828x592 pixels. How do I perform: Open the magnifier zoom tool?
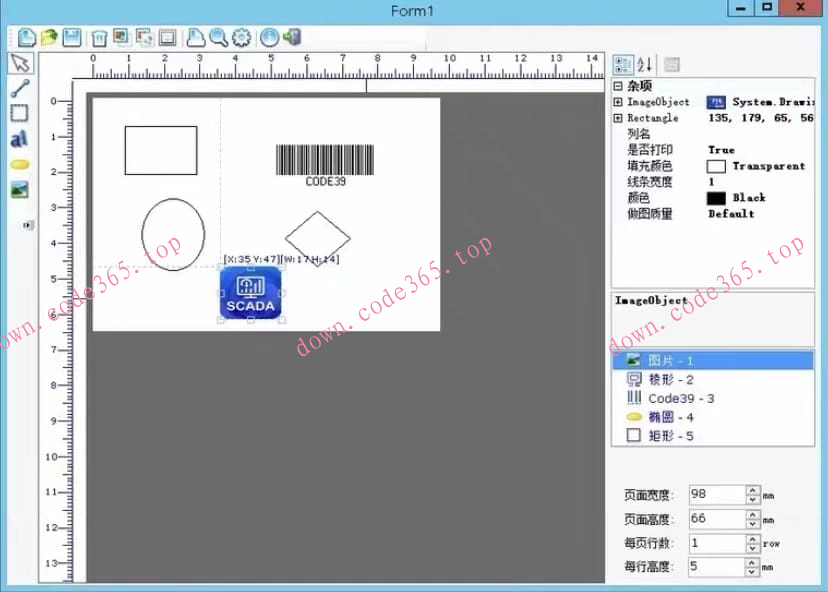[x=218, y=37]
